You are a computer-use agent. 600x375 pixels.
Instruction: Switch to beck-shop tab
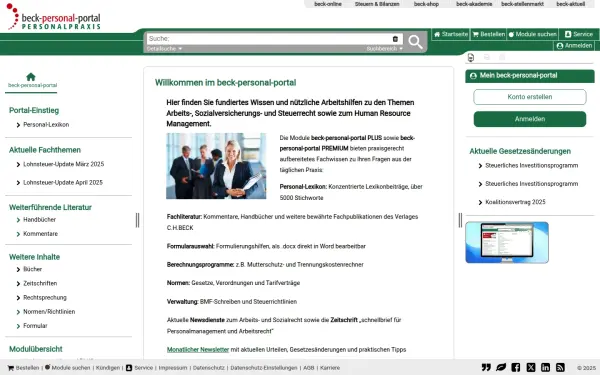tap(426, 4)
